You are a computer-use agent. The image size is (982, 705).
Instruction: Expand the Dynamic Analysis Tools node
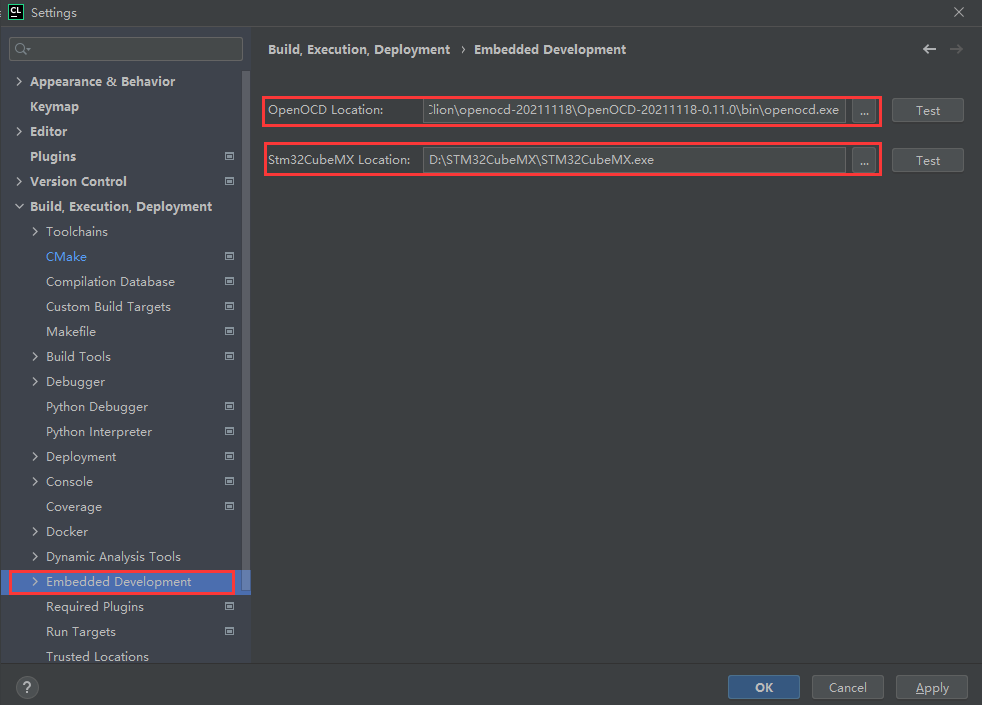[x=35, y=557]
